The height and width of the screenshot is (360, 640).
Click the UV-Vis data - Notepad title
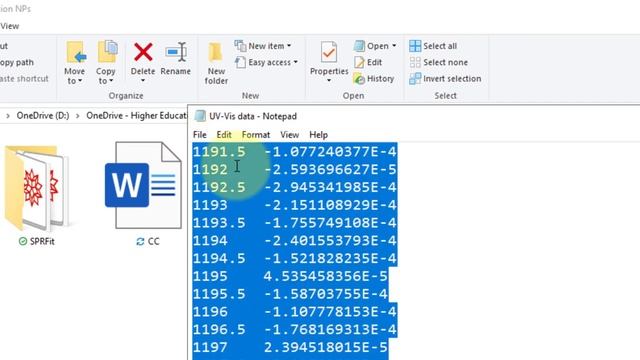click(253, 116)
